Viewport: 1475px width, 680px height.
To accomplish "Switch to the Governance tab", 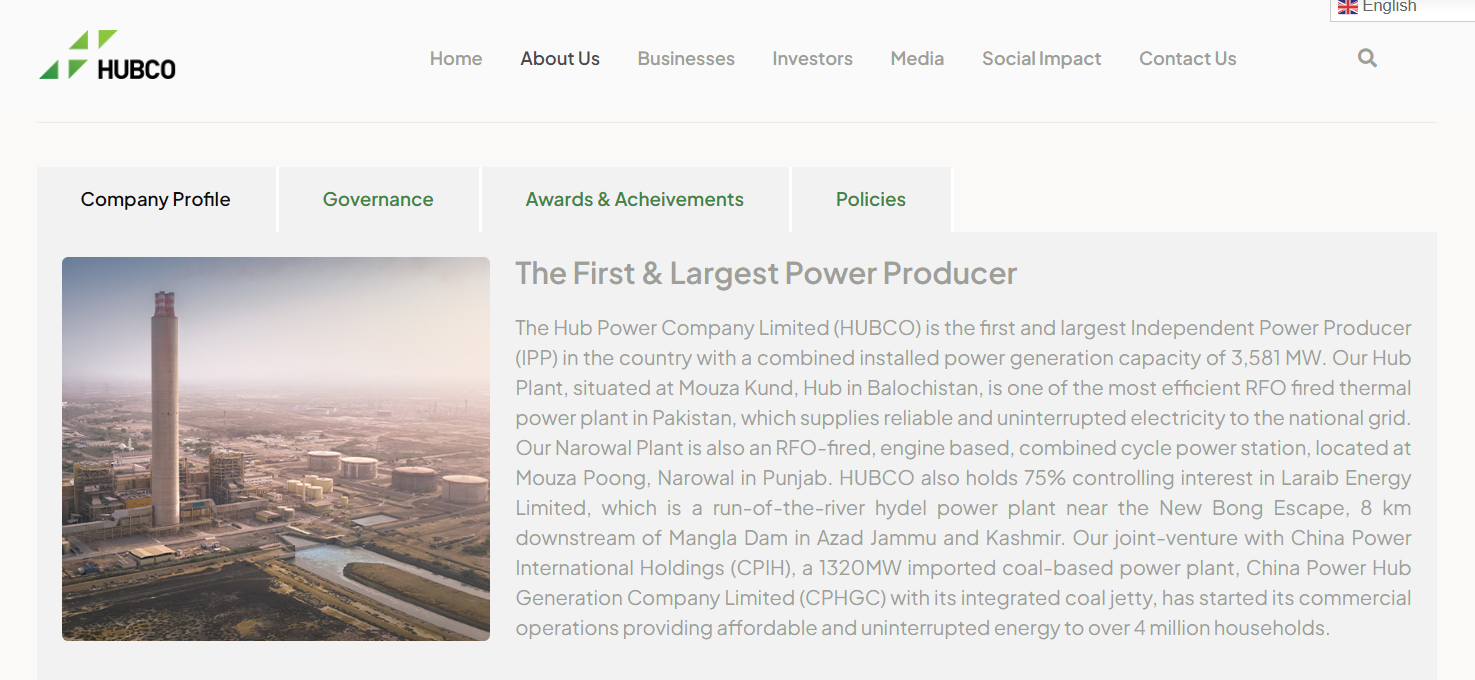I will click(378, 200).
